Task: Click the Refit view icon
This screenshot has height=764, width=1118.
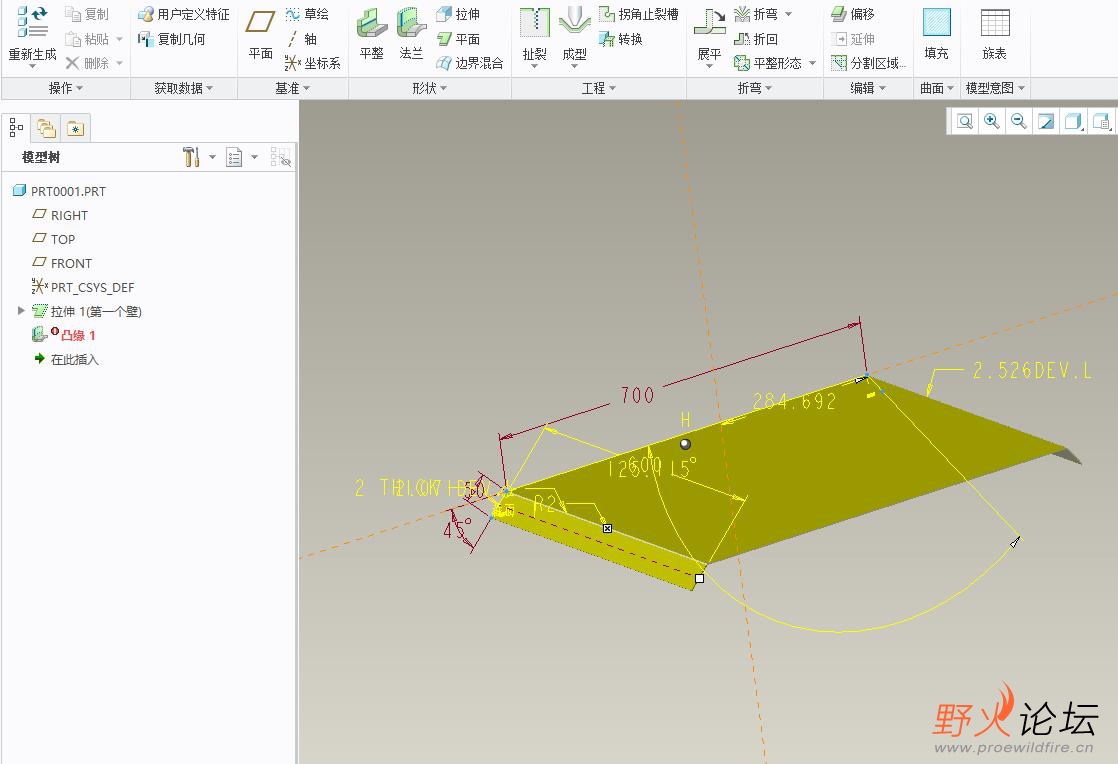Action: click(965, 121)
